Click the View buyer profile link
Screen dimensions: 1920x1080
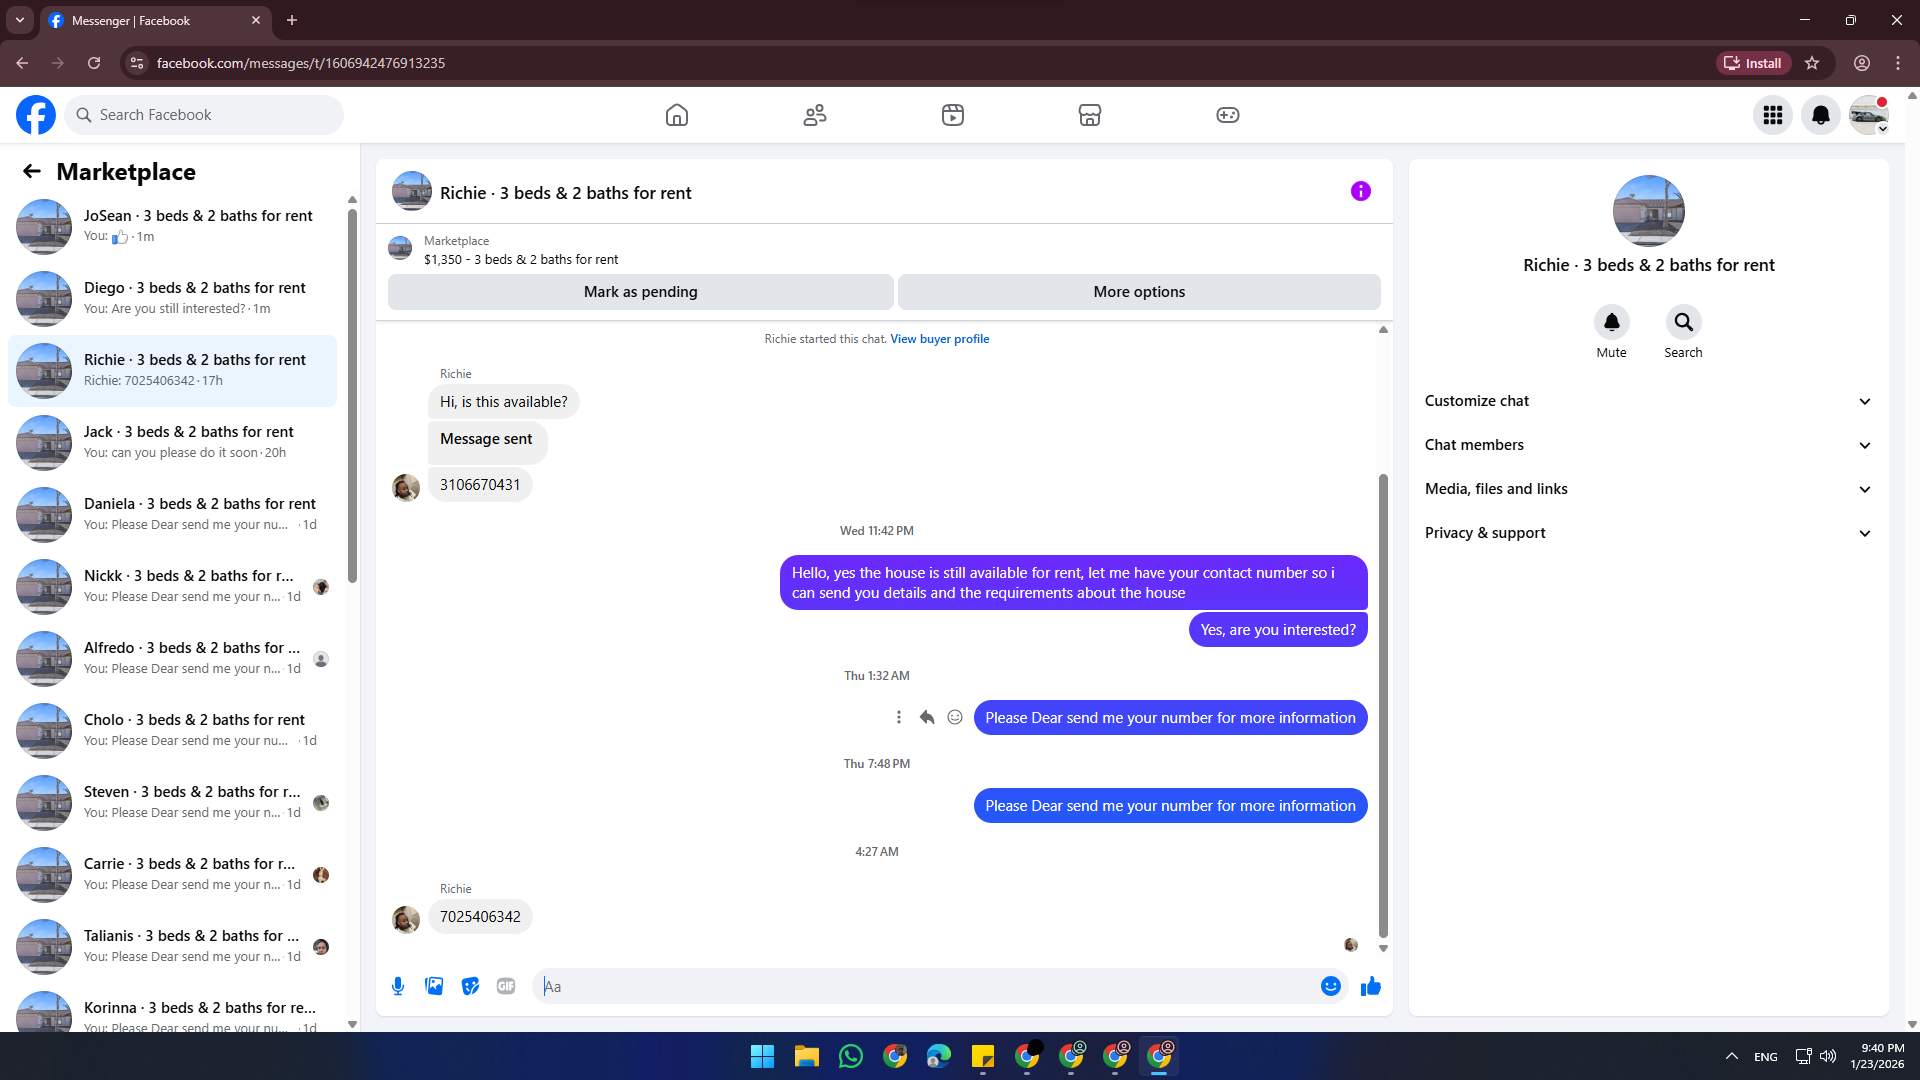(939, 339)
